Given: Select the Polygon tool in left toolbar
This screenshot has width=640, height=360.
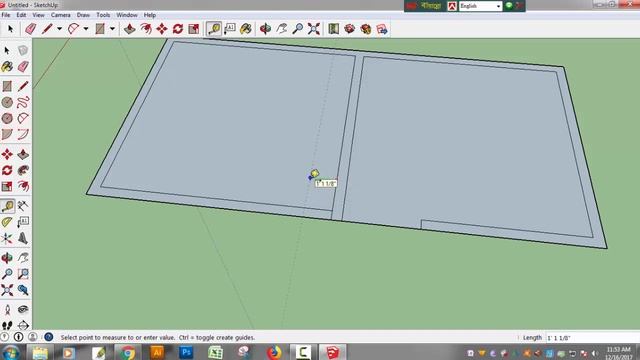Looking at the screenshot, I should (x=7, y=118).
